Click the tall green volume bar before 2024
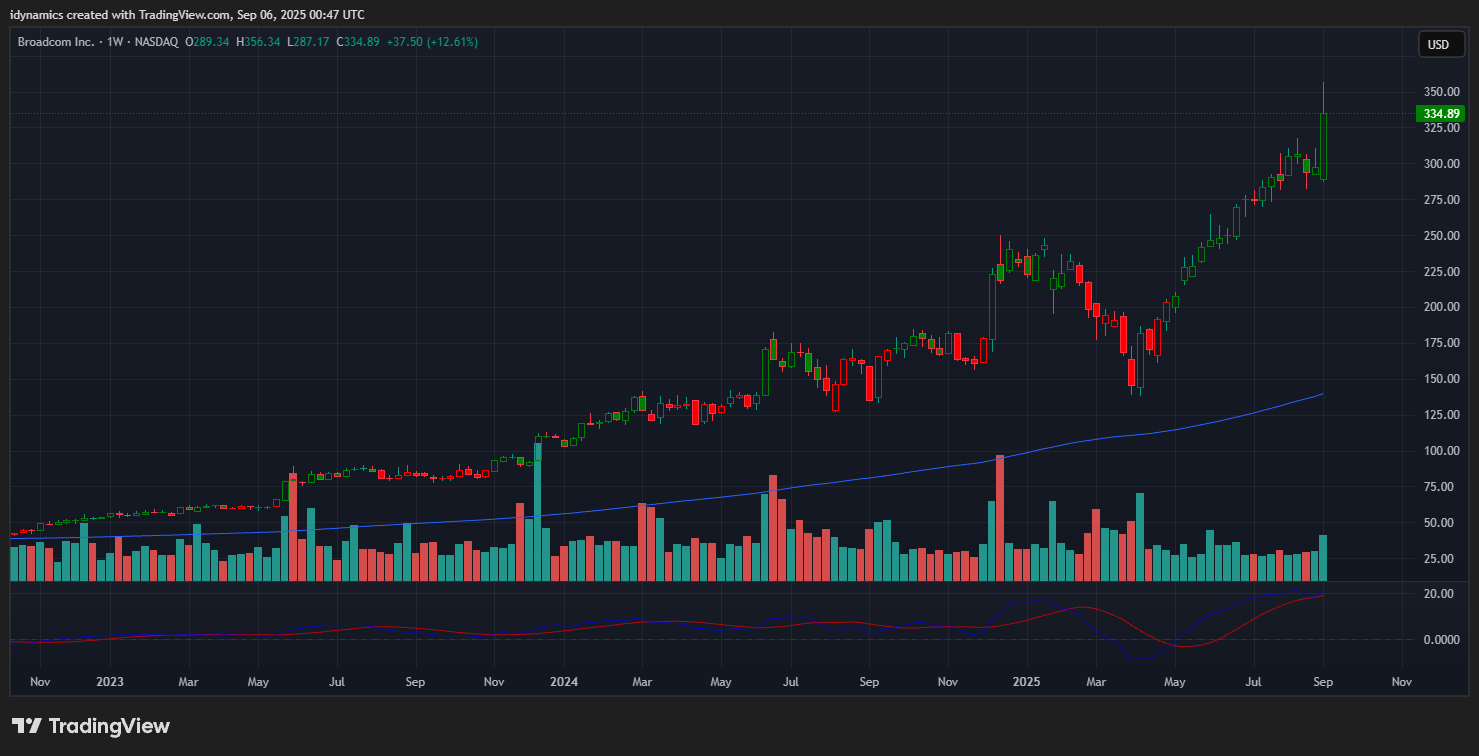 [x=537, y=512]
